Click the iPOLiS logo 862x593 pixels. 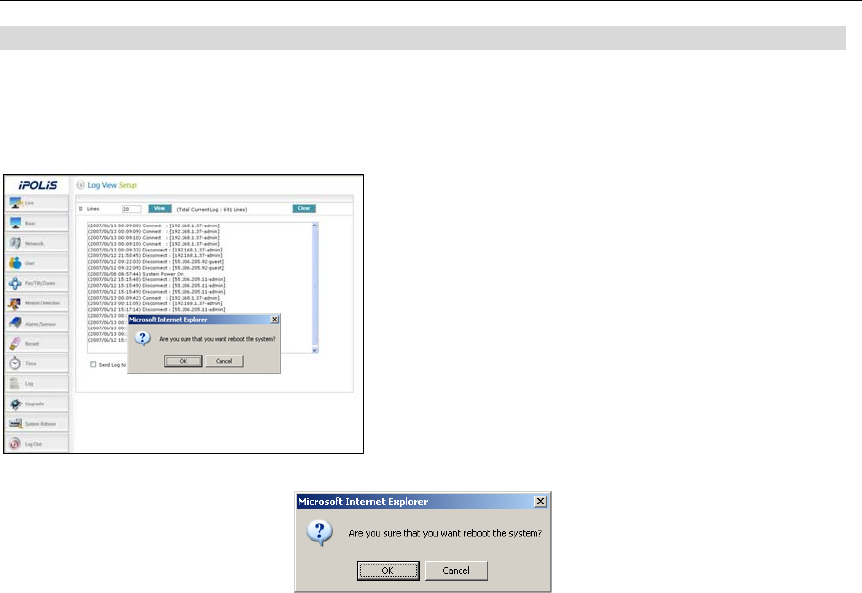coord(37,185)
